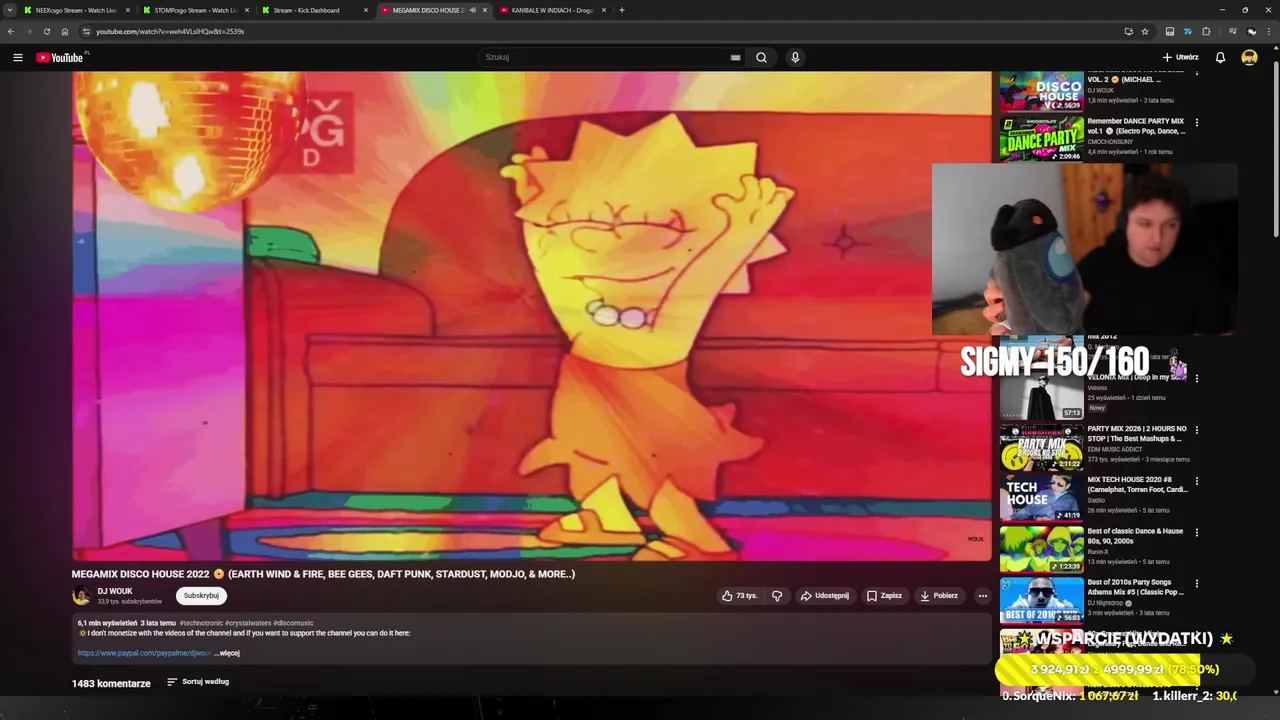The image size is (1280, 720).
Task: Open DJ WOUK channel avatar
Action: point(81,596)
